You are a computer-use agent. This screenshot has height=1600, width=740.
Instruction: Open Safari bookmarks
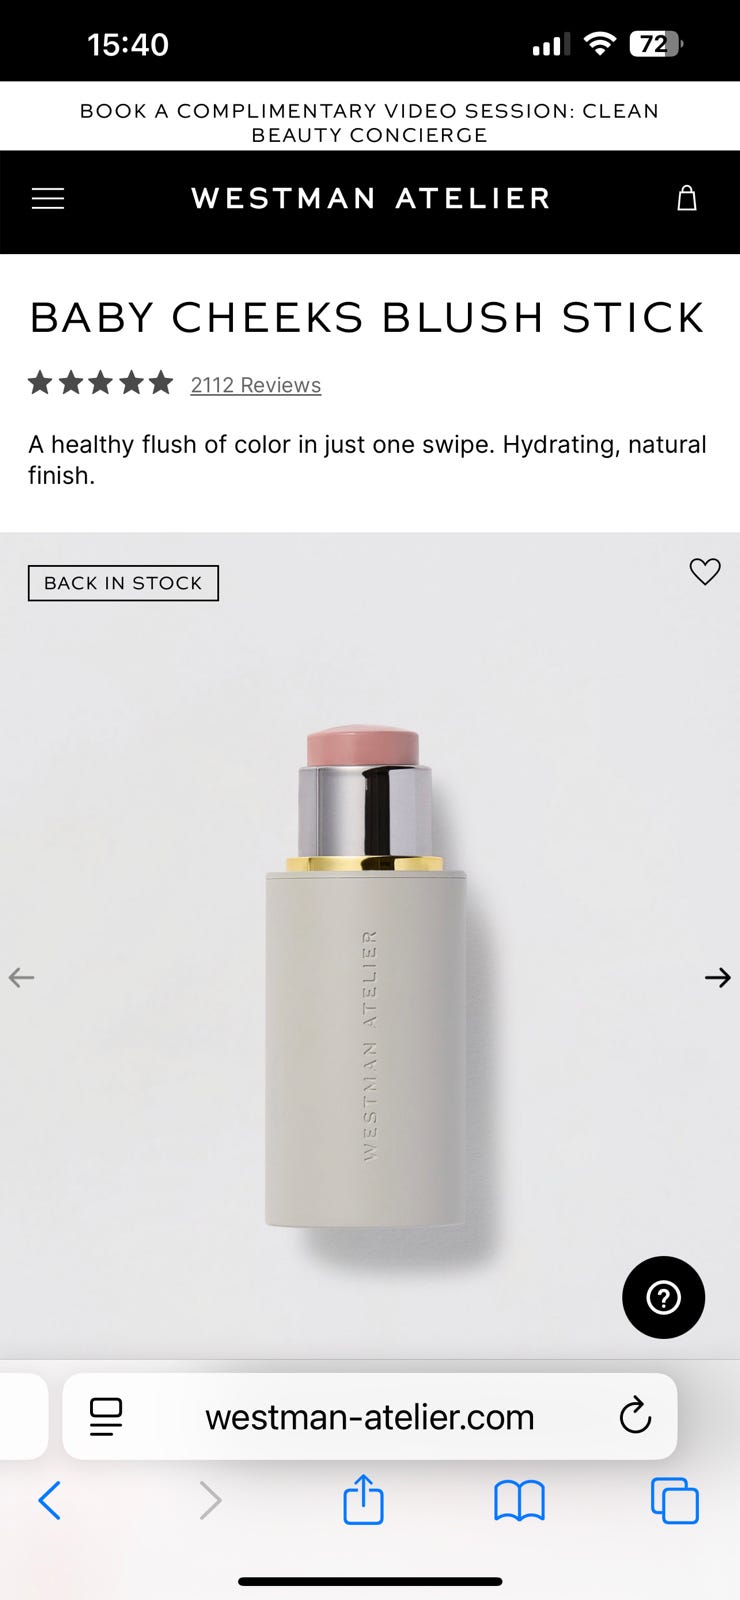click(519, 1501)
